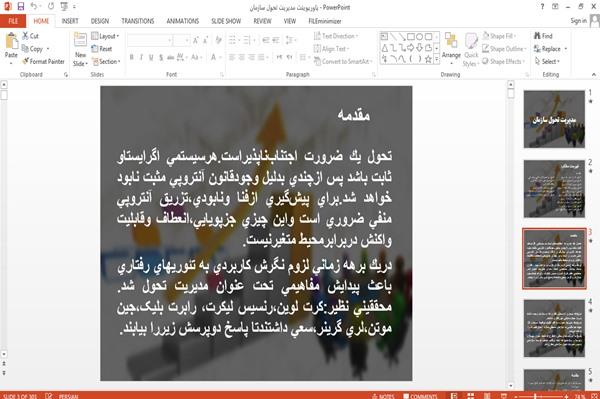
Task: Insert a rectangle shape from shapes gallery
Action: [411, 37]
